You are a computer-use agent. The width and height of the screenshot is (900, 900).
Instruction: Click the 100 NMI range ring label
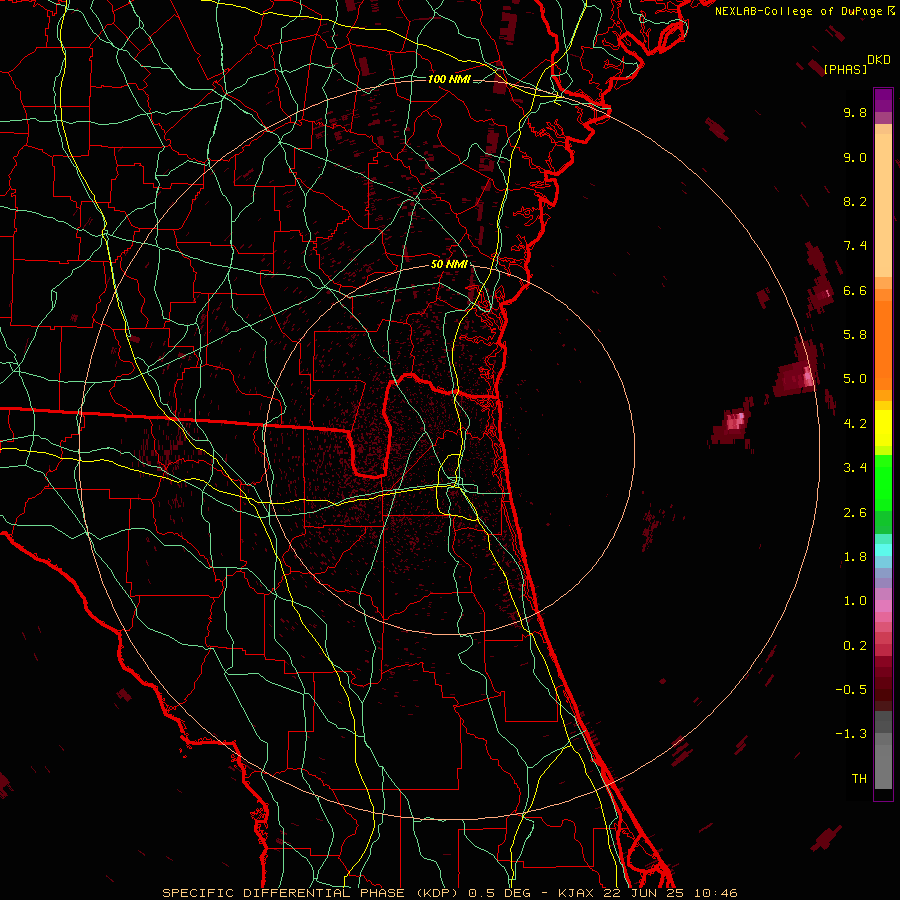pos(449,79)
